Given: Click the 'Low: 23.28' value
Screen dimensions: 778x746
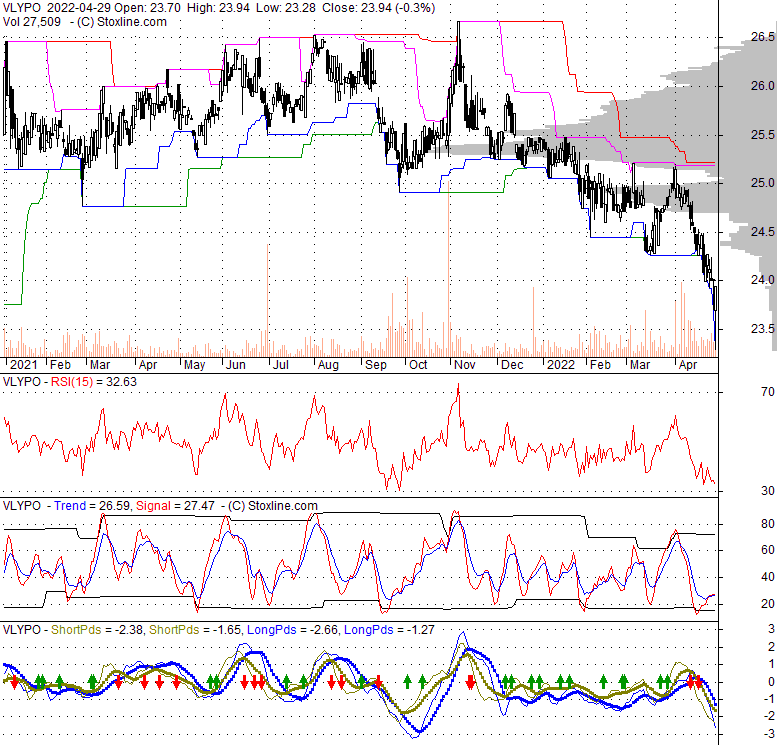Looking at the screenshot, I should point(286,8).
